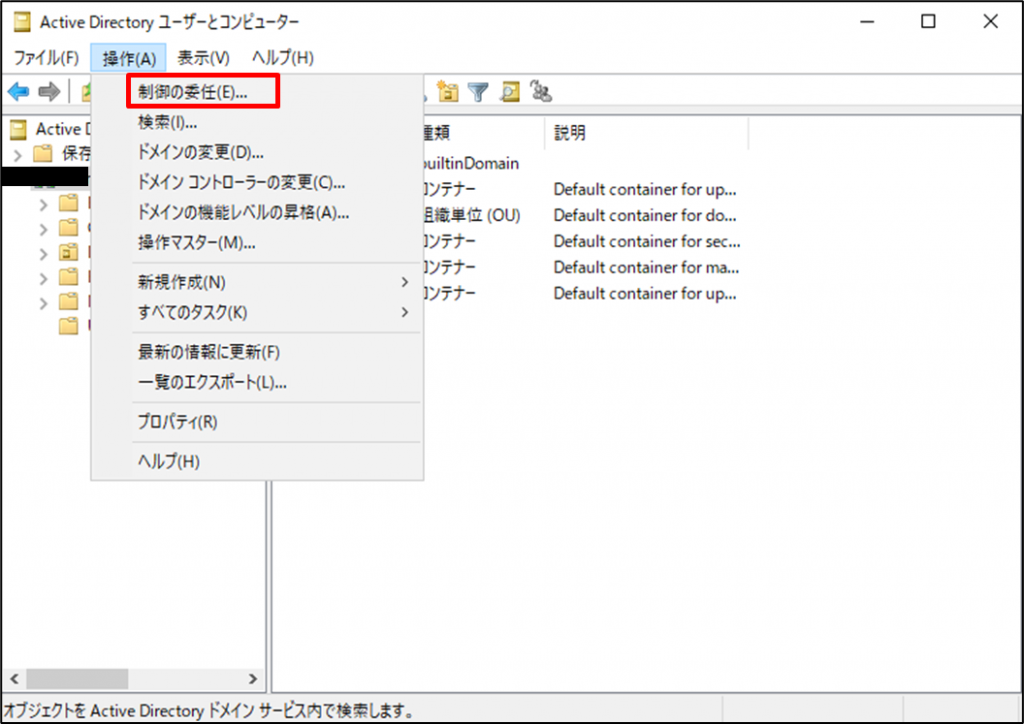Screen dimensions: 1024x724
Task: Click the application icon in title bar
Action: 22,22
